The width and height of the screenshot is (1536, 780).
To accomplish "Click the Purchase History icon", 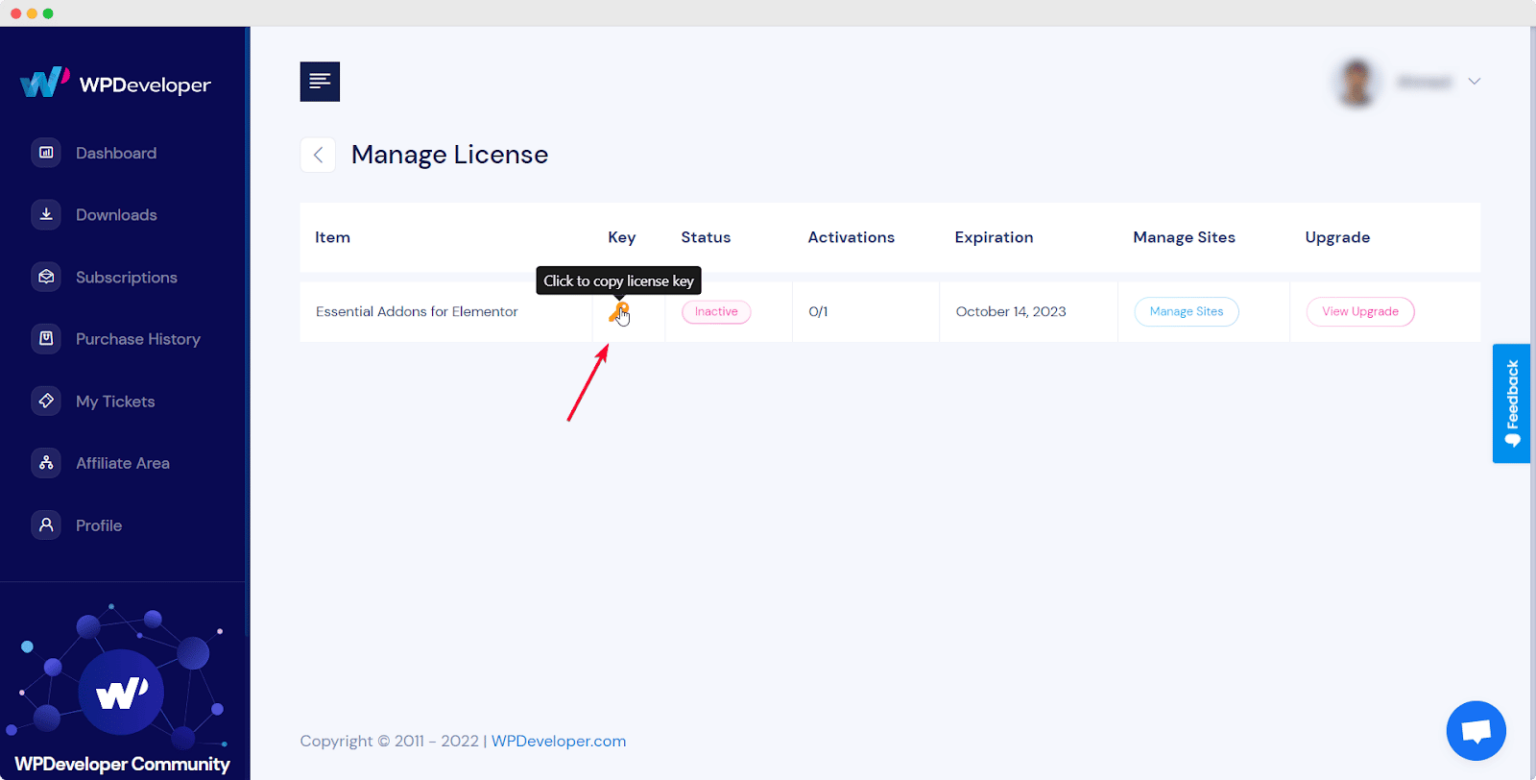I will (x=46, y=339).
